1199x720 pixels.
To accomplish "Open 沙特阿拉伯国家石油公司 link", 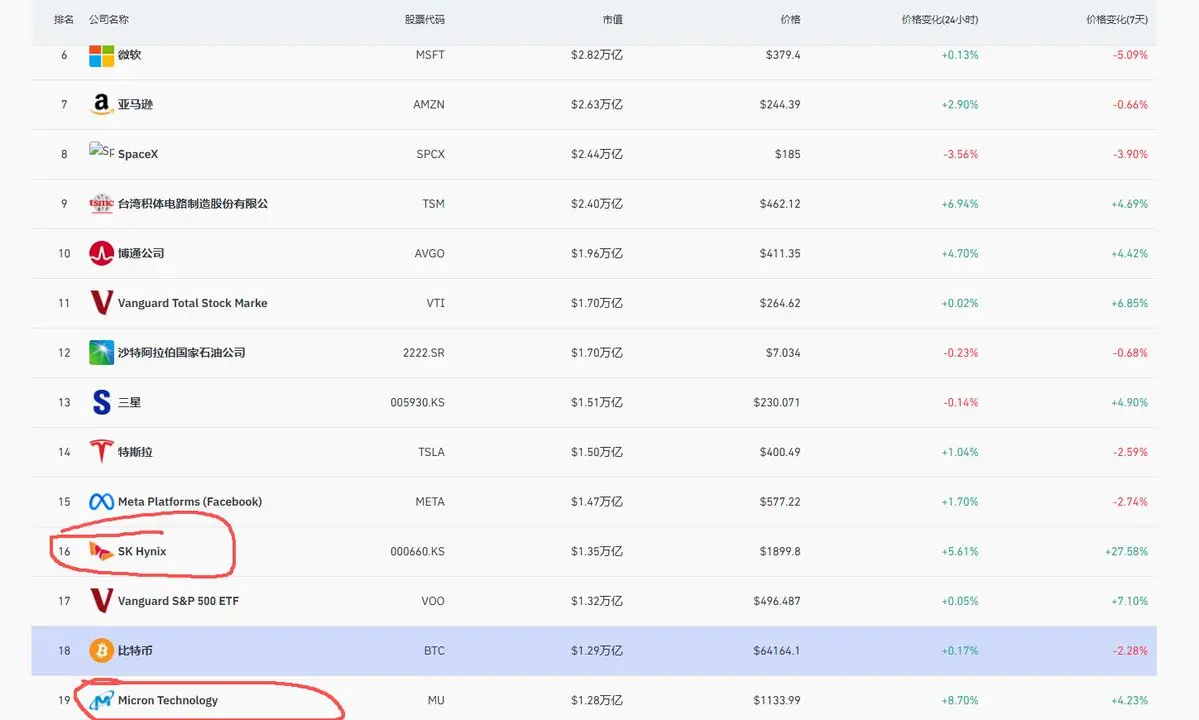I will point(181,353).
